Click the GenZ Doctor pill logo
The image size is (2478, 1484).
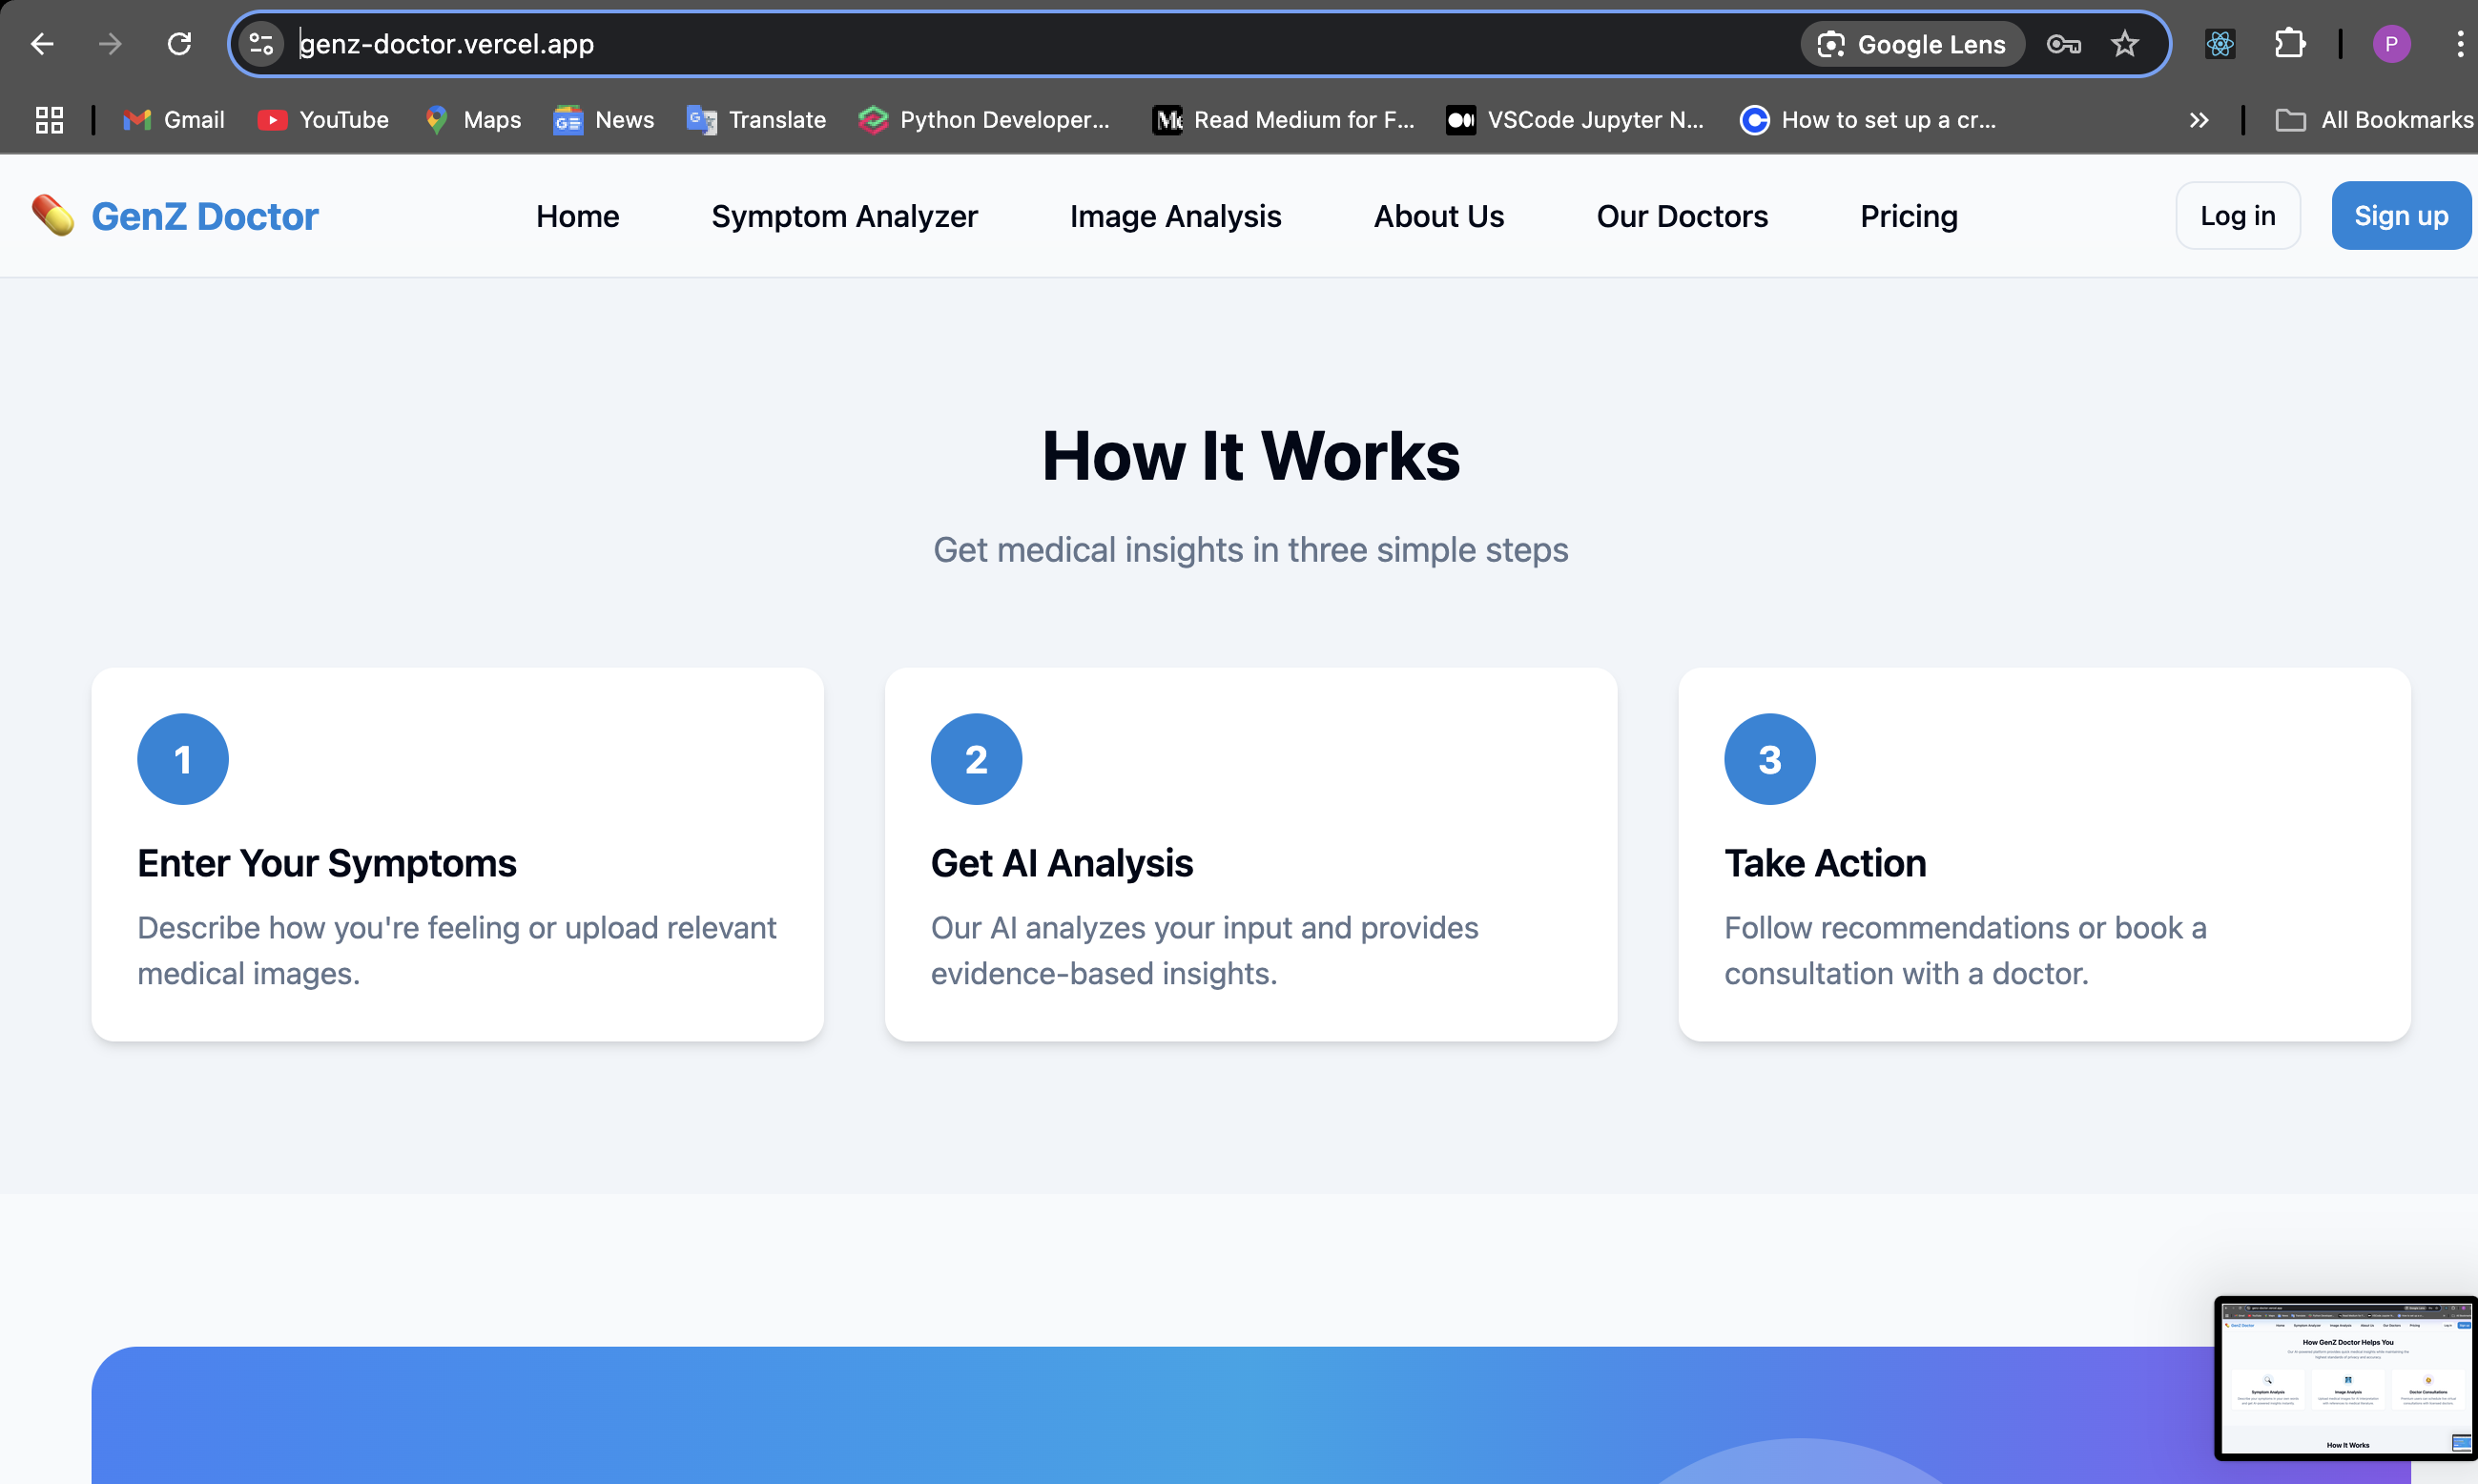tap(53, 215)
